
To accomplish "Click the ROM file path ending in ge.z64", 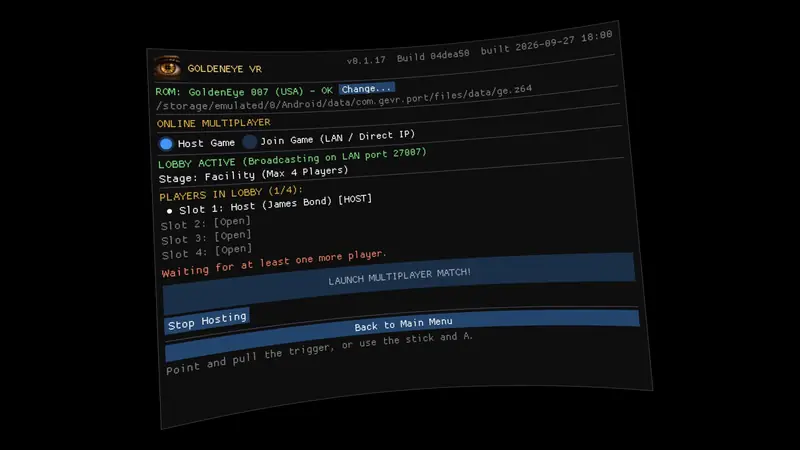I will (344, 98).
